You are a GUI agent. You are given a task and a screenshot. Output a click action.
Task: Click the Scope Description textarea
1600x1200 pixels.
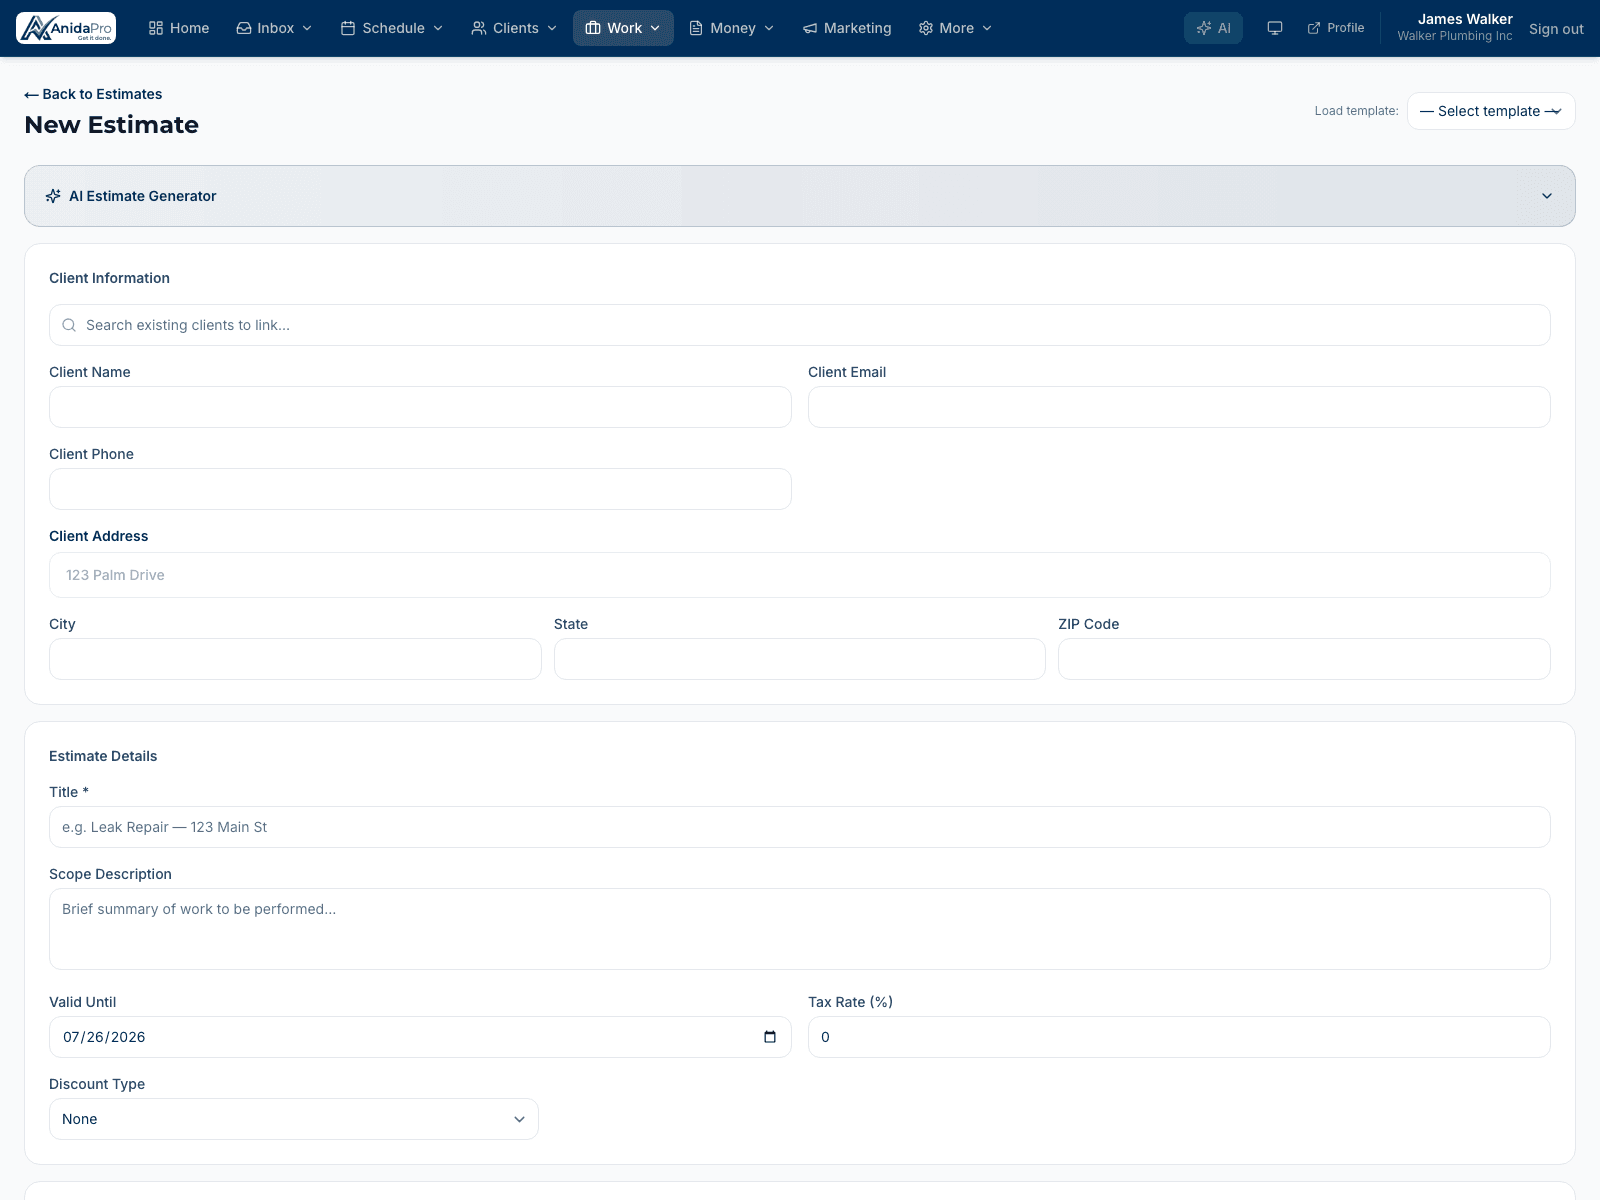(x=800, y=929)
